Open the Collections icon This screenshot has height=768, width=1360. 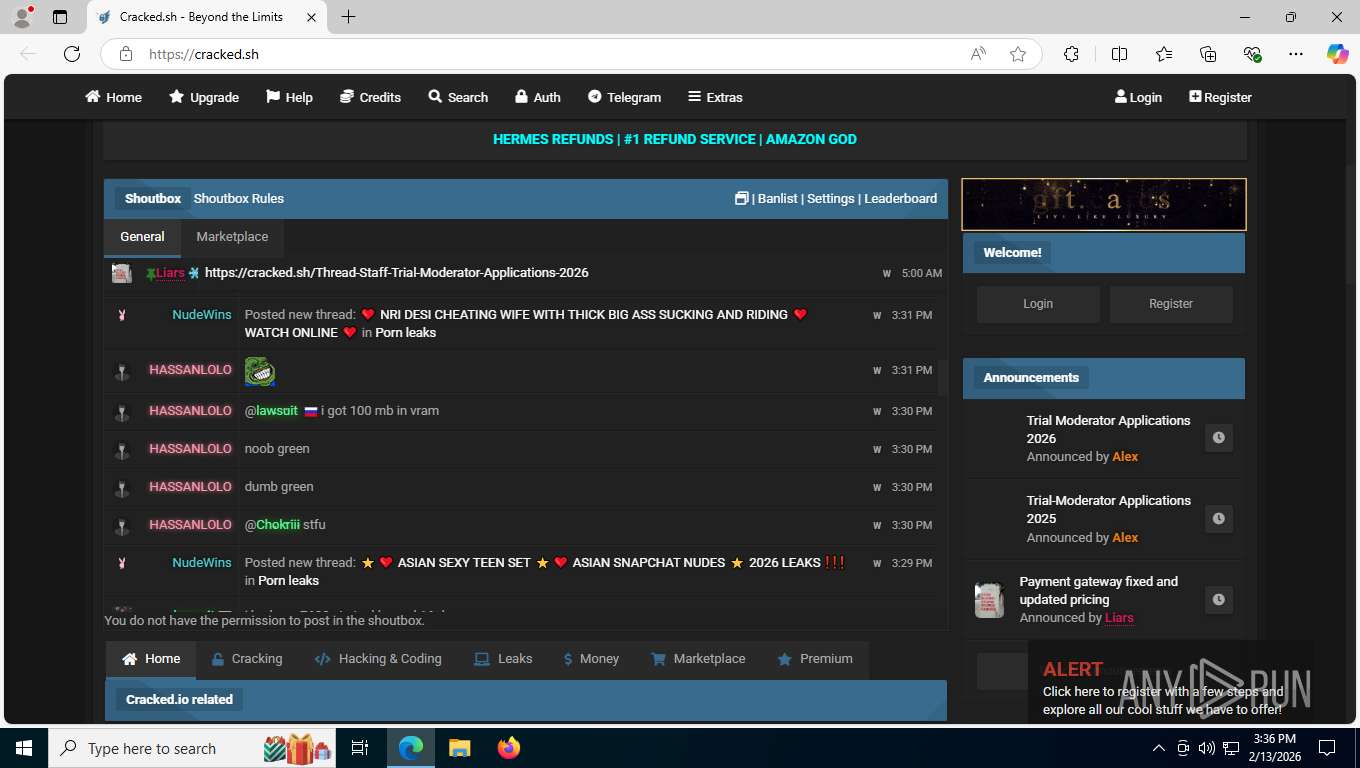(1208, 54)
